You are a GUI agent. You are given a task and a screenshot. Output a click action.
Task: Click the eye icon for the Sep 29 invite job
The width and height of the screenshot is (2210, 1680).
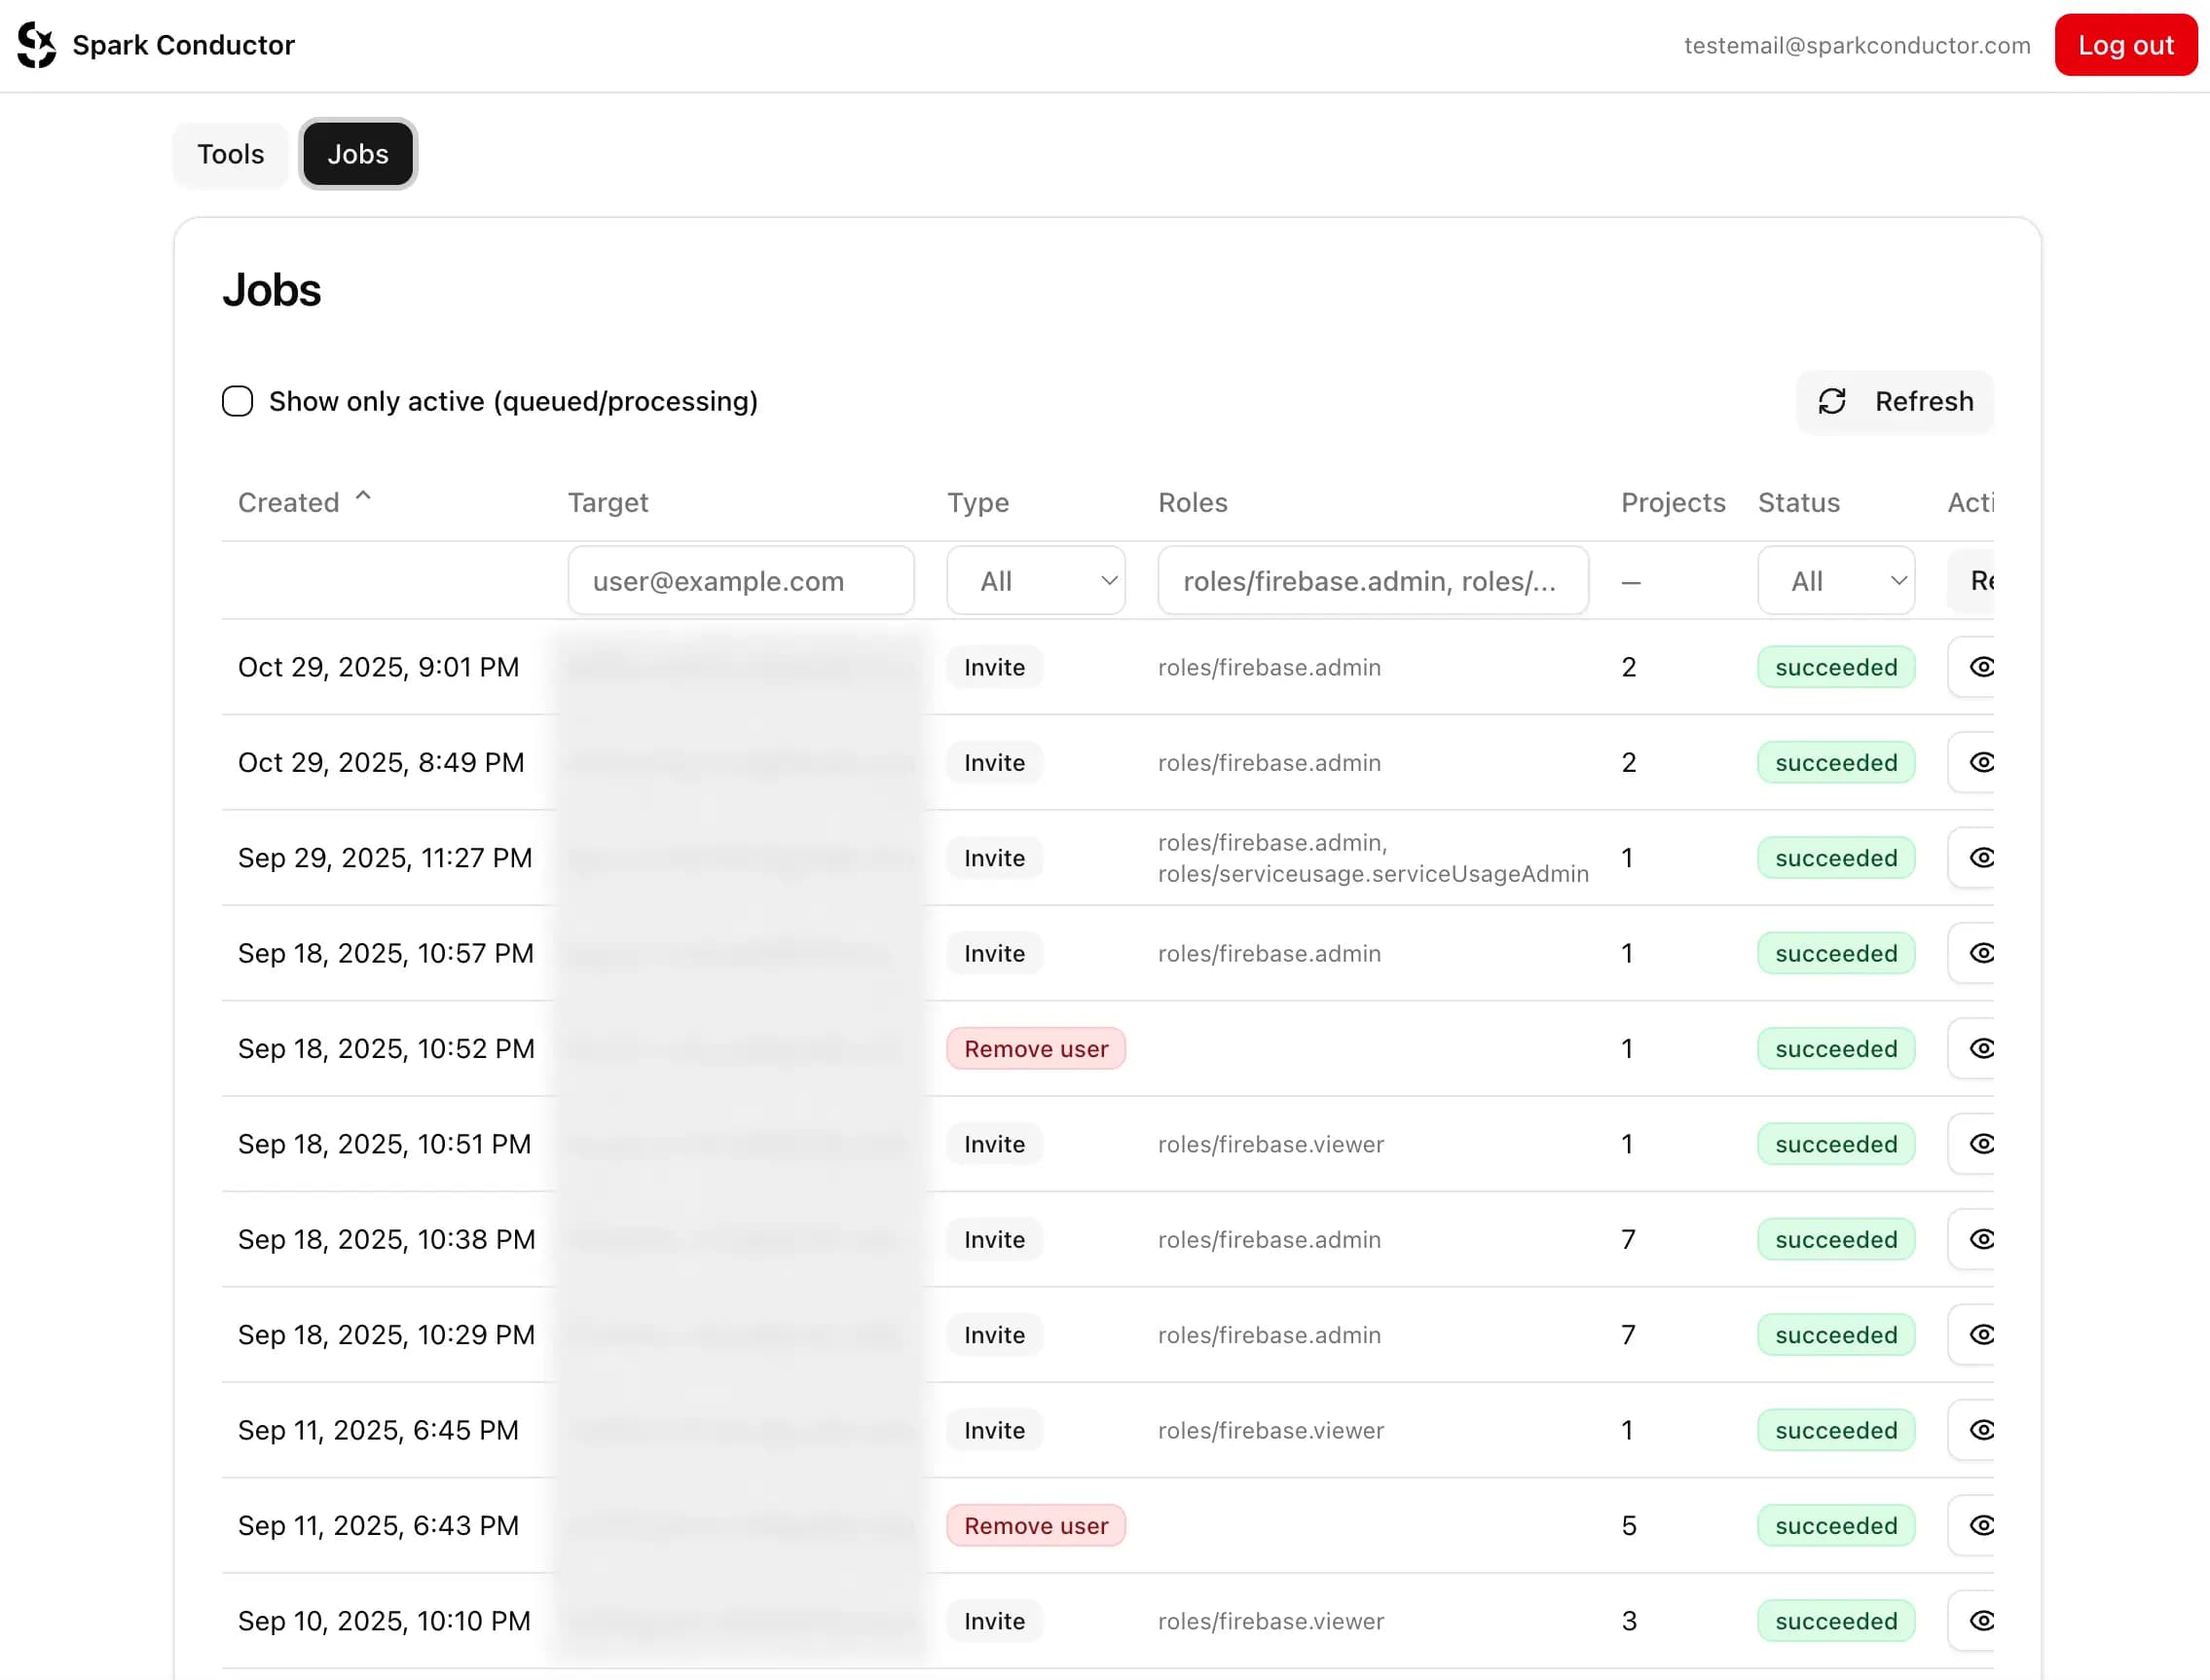(x=1984, y=858)
